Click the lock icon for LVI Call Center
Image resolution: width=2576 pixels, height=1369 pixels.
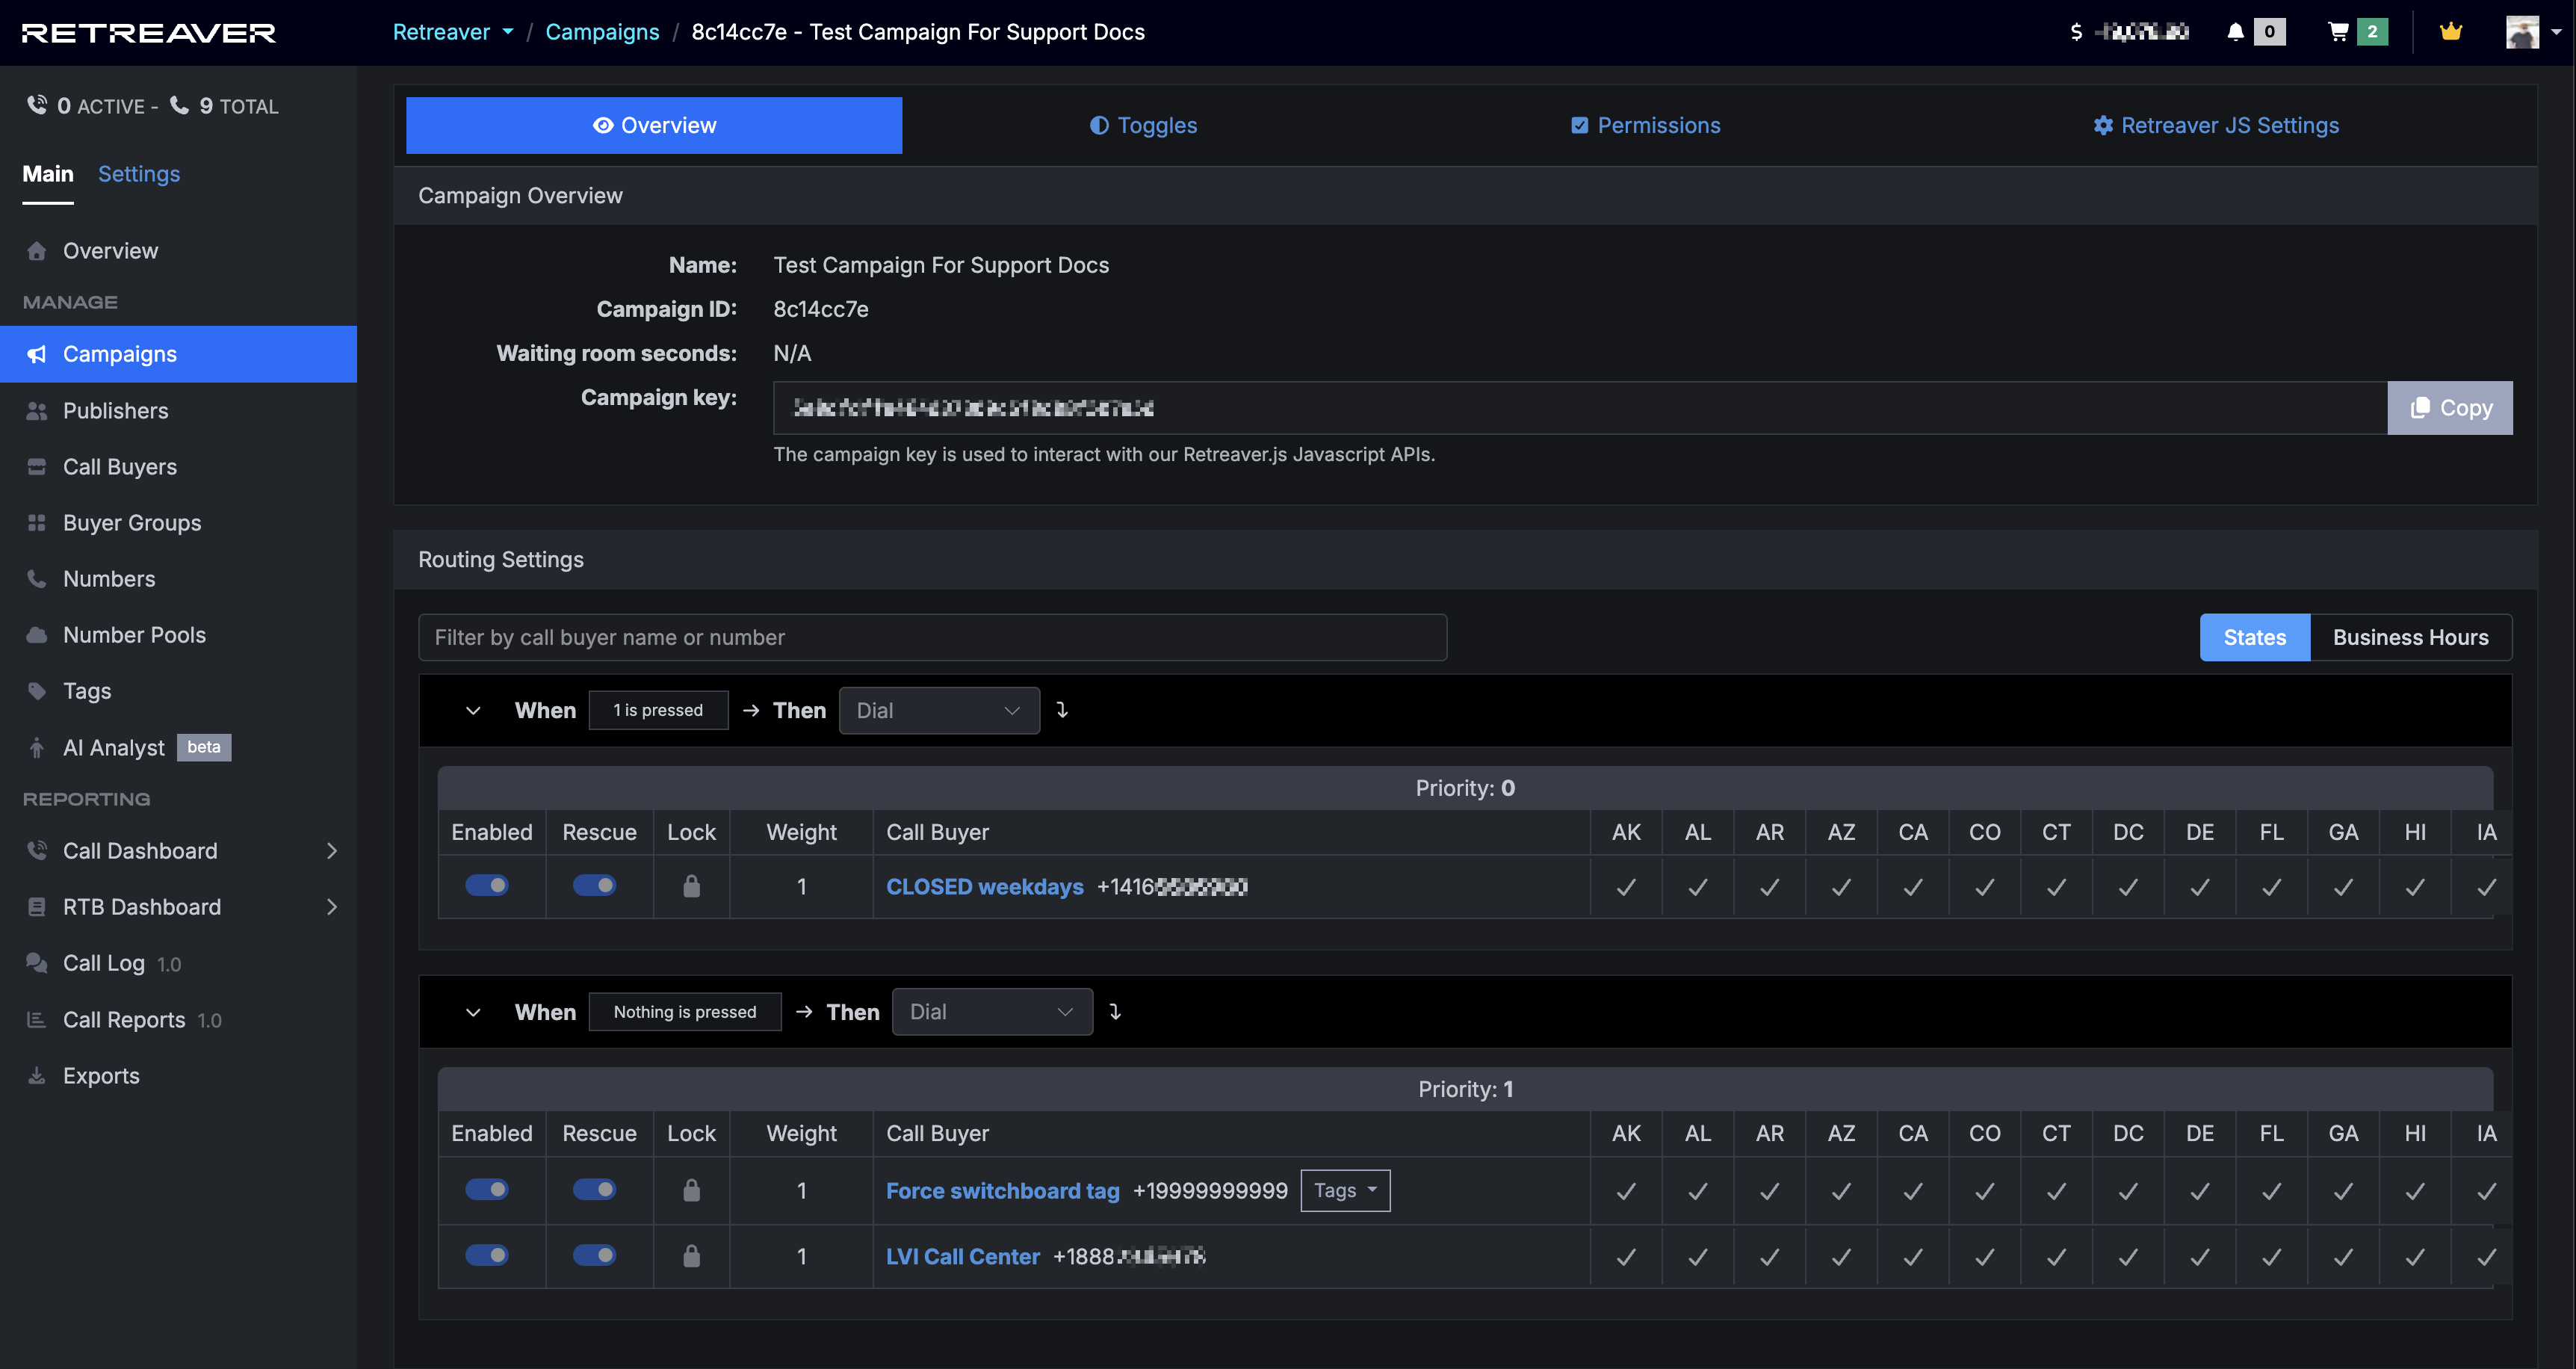coord(691,1256)
